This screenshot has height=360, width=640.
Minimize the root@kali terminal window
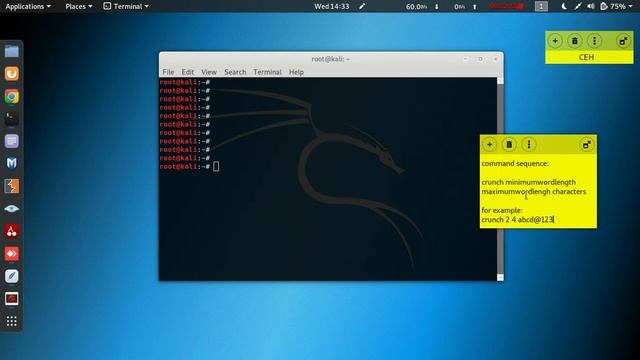[465, 59]
